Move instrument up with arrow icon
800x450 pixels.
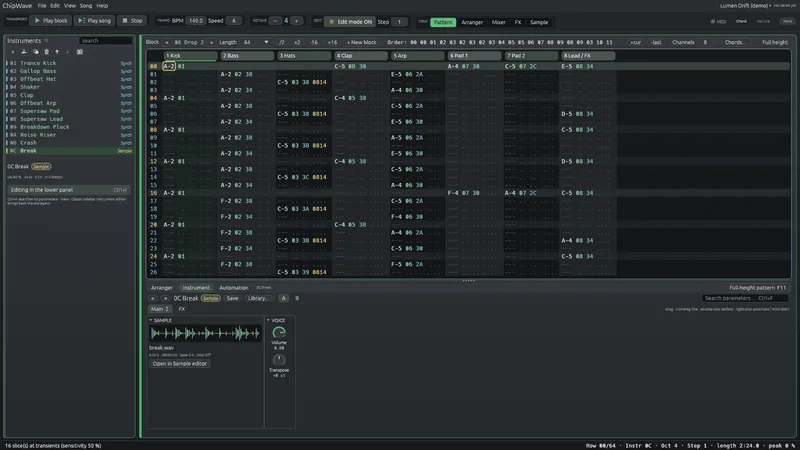coord(57,52)
